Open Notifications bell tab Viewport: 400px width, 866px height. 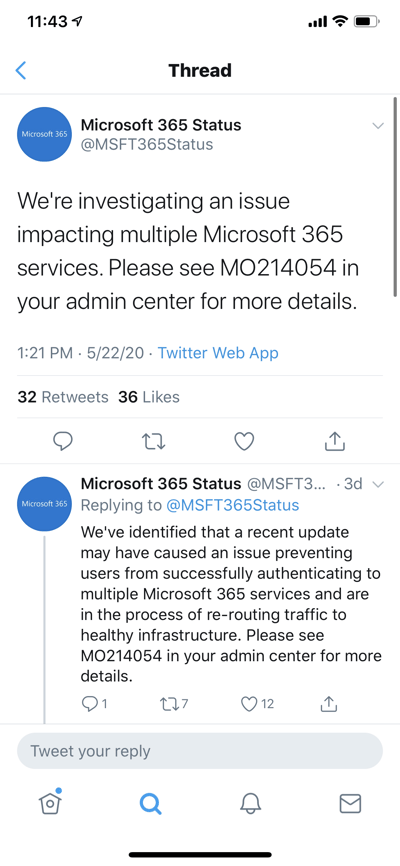(x=250, y=803)
